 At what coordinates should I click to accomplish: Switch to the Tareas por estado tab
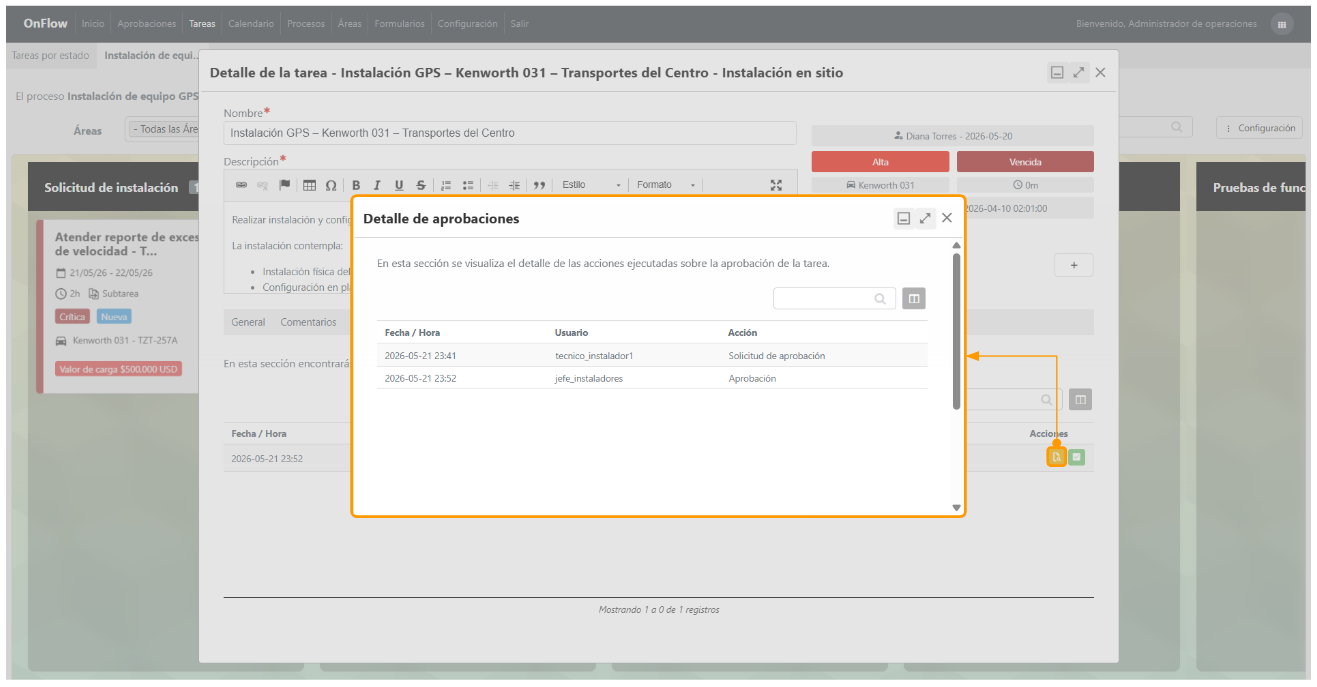(x=51, y=56)
